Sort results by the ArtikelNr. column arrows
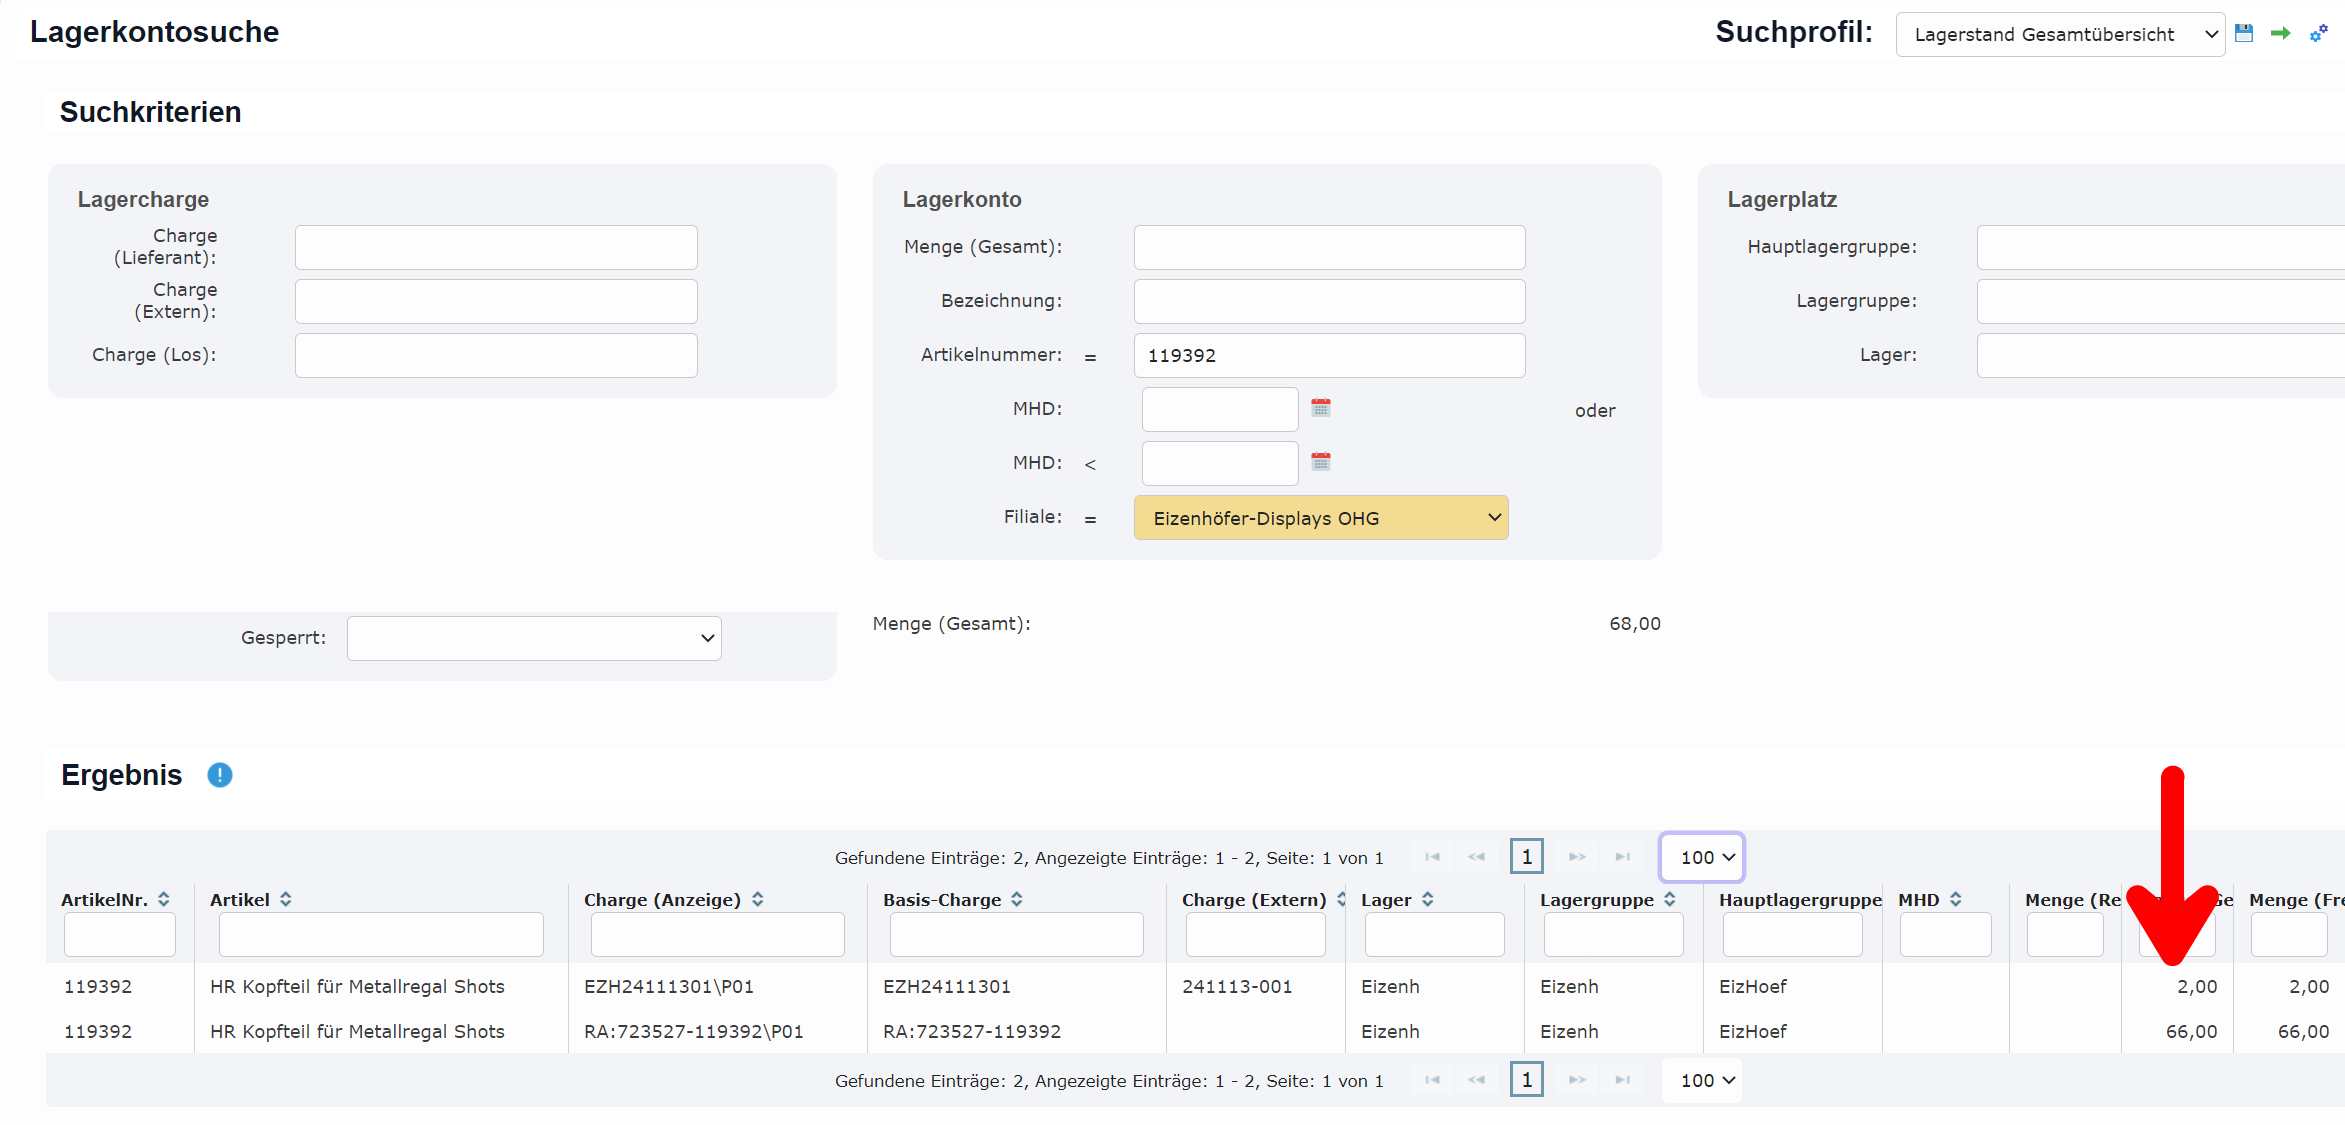This screenshot has height=1125, width=2345. coord(164,899)
